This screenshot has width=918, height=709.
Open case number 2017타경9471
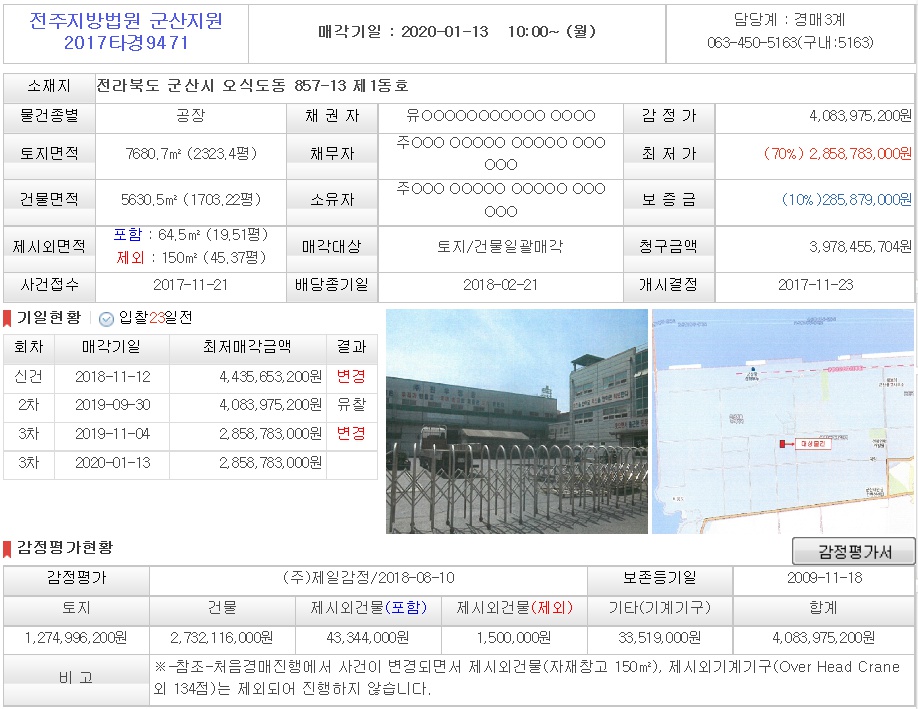pos(126,43)
